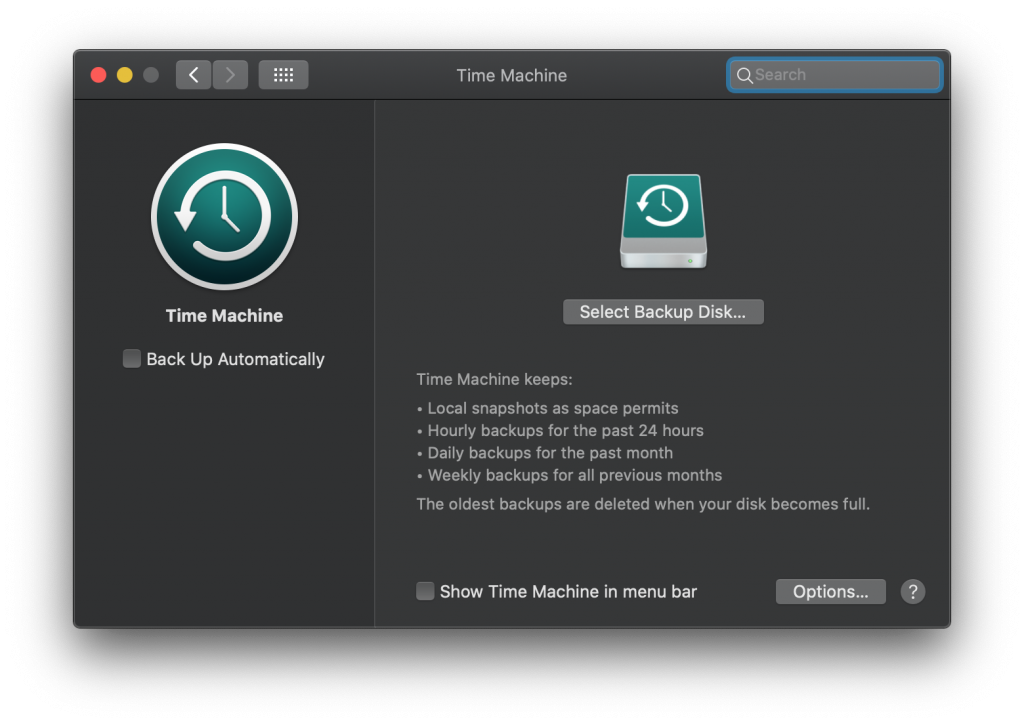The height and width of the screenshot is (725, 1024).
Task: Click the back navigation arrow
Action: (x=193, y=74)
